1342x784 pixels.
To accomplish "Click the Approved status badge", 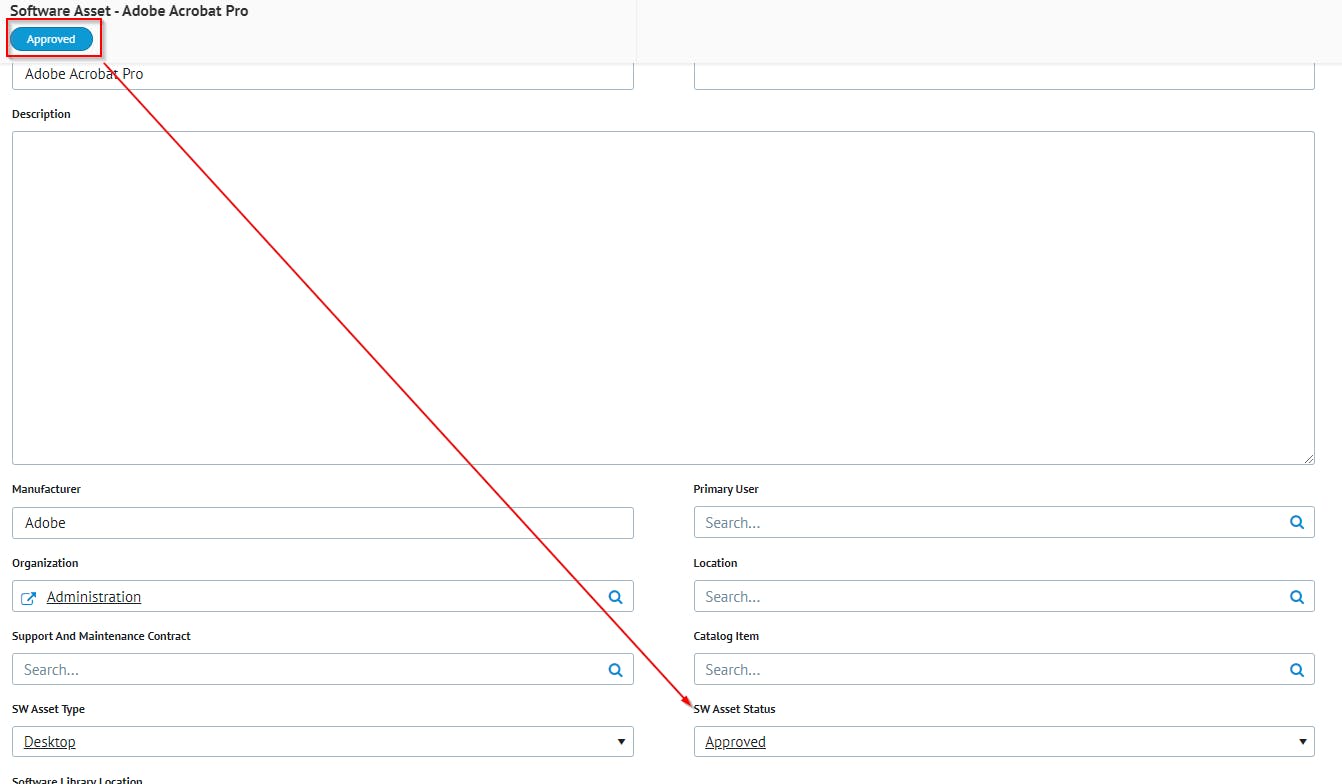I will [51, 40].
